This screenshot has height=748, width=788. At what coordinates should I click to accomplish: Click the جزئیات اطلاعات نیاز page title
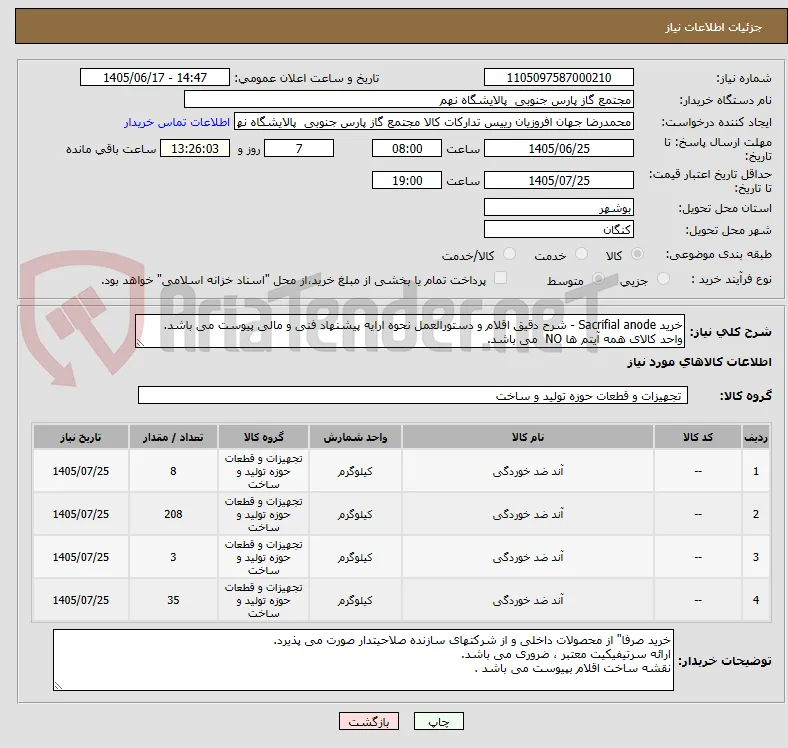tap(714, 27)
